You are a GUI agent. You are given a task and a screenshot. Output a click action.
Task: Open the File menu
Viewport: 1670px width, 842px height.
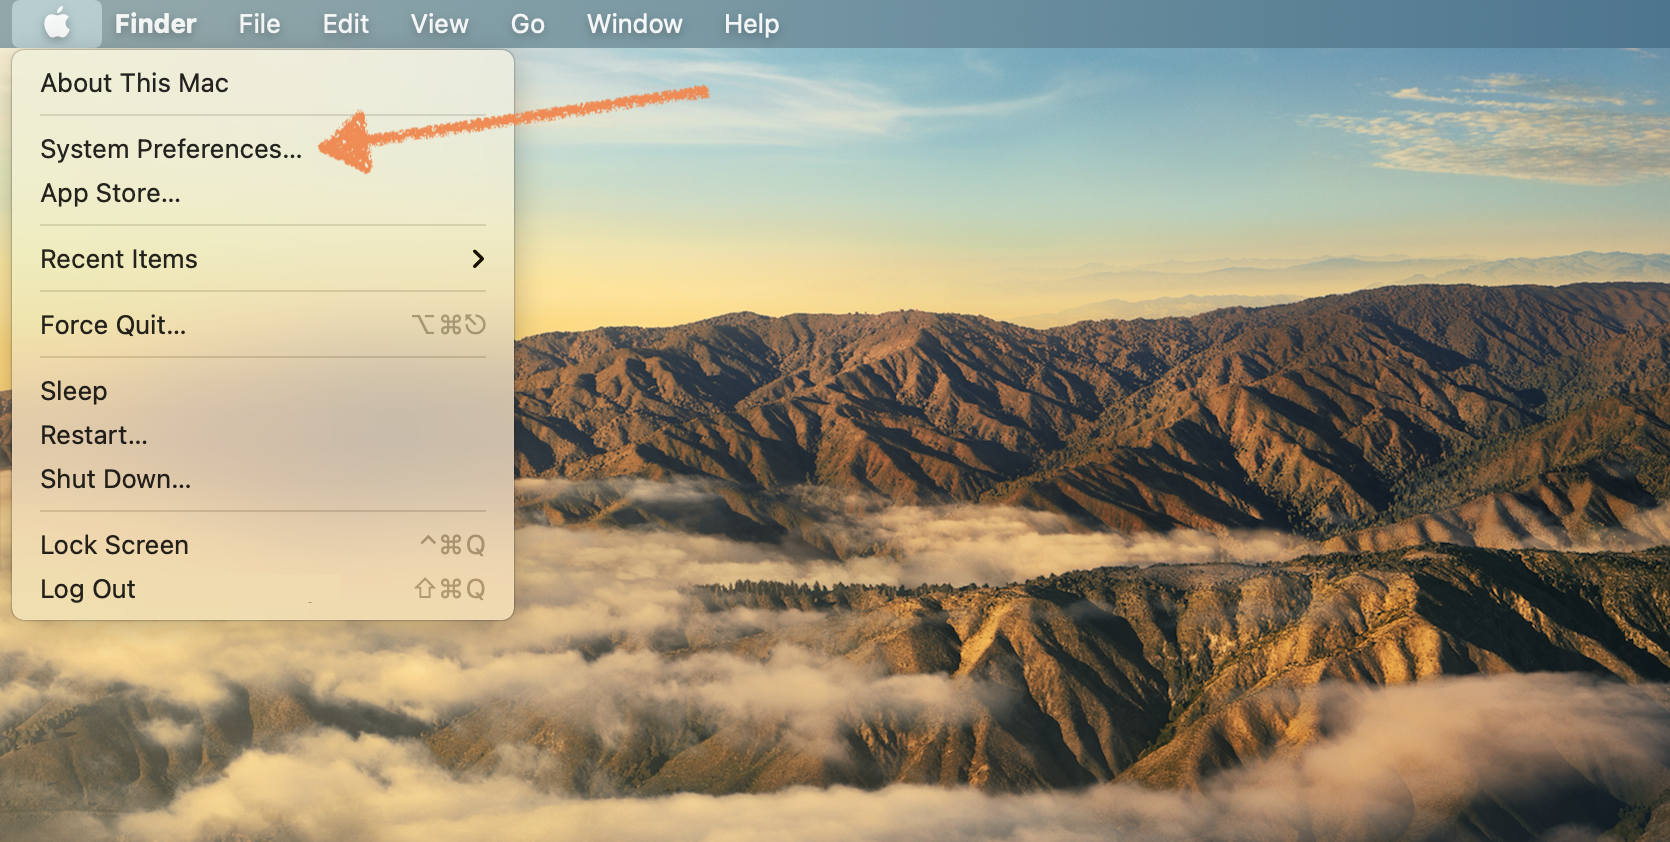[259, 24]
